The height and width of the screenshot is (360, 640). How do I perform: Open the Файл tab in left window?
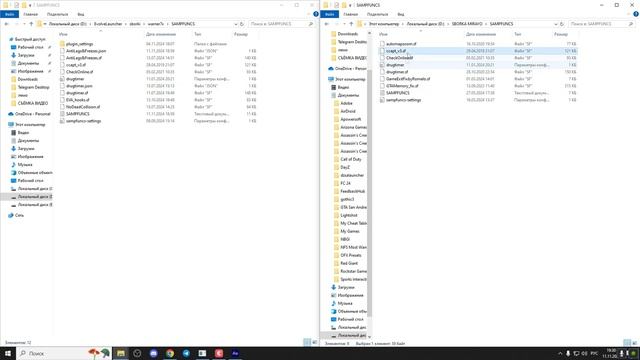click(9, 14)
